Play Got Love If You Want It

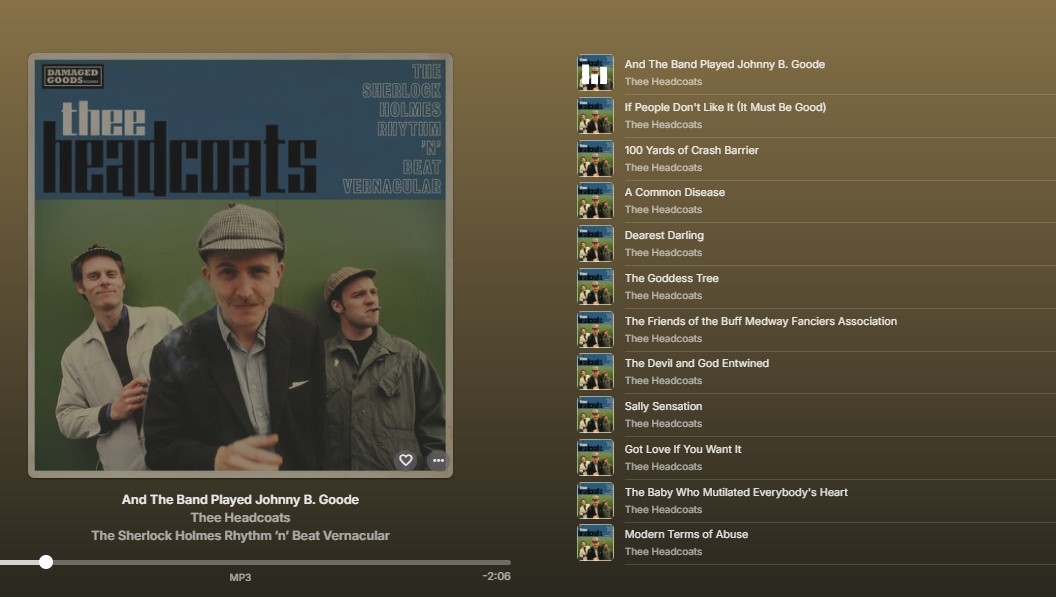[683, 449]
